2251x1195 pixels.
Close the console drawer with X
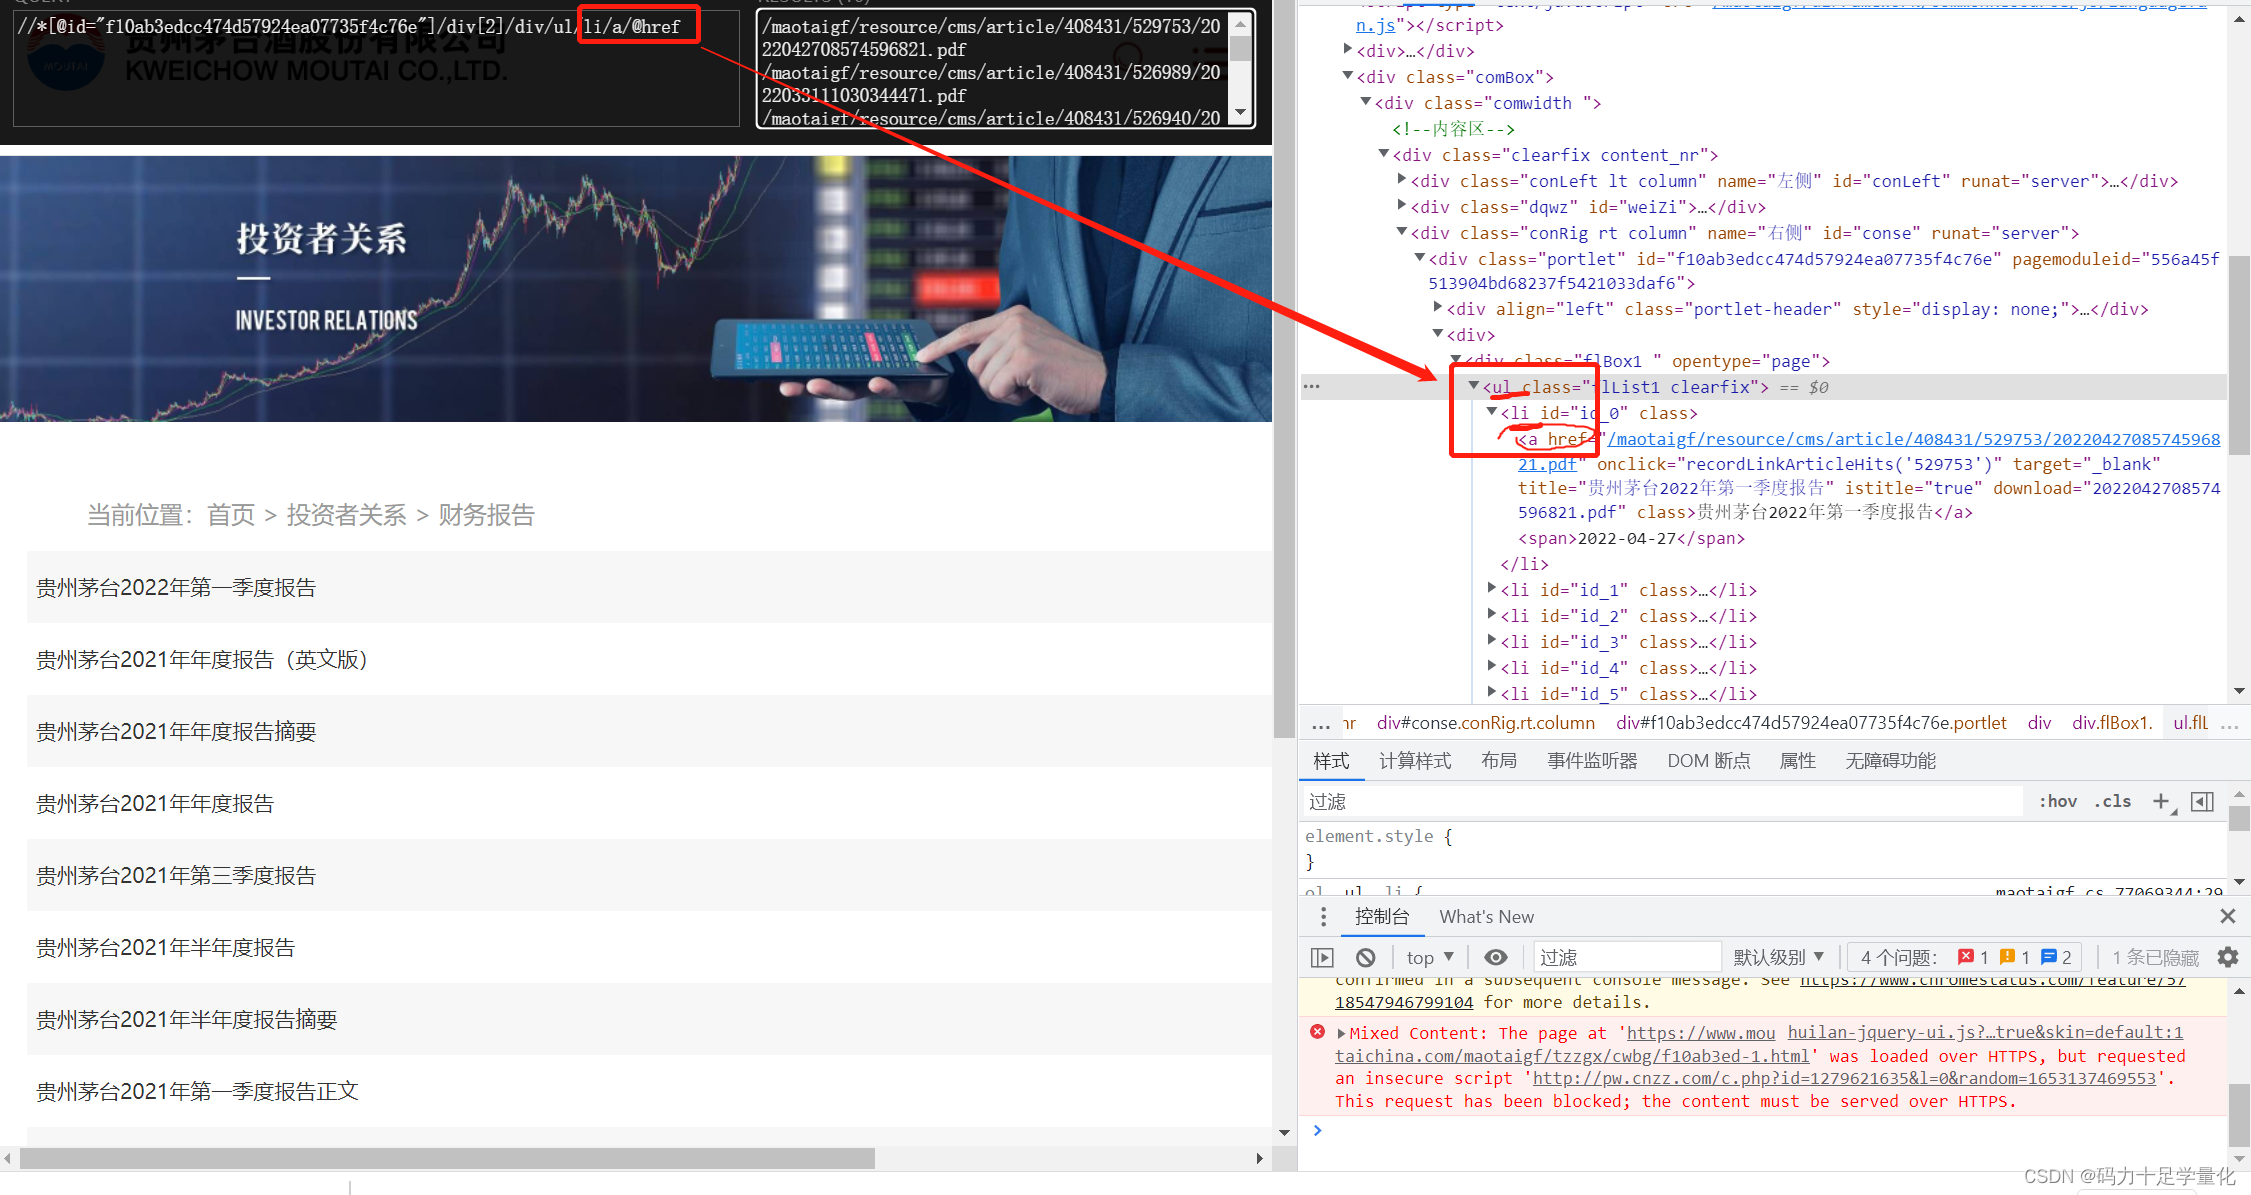(2227, 916)
